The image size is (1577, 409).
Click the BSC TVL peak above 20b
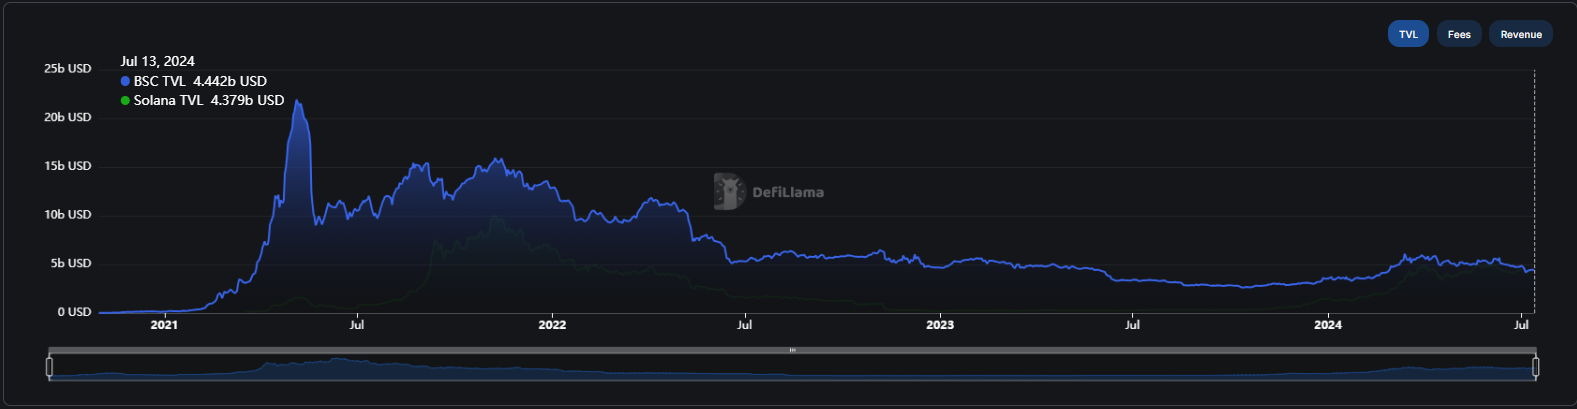tap(296, 101)
